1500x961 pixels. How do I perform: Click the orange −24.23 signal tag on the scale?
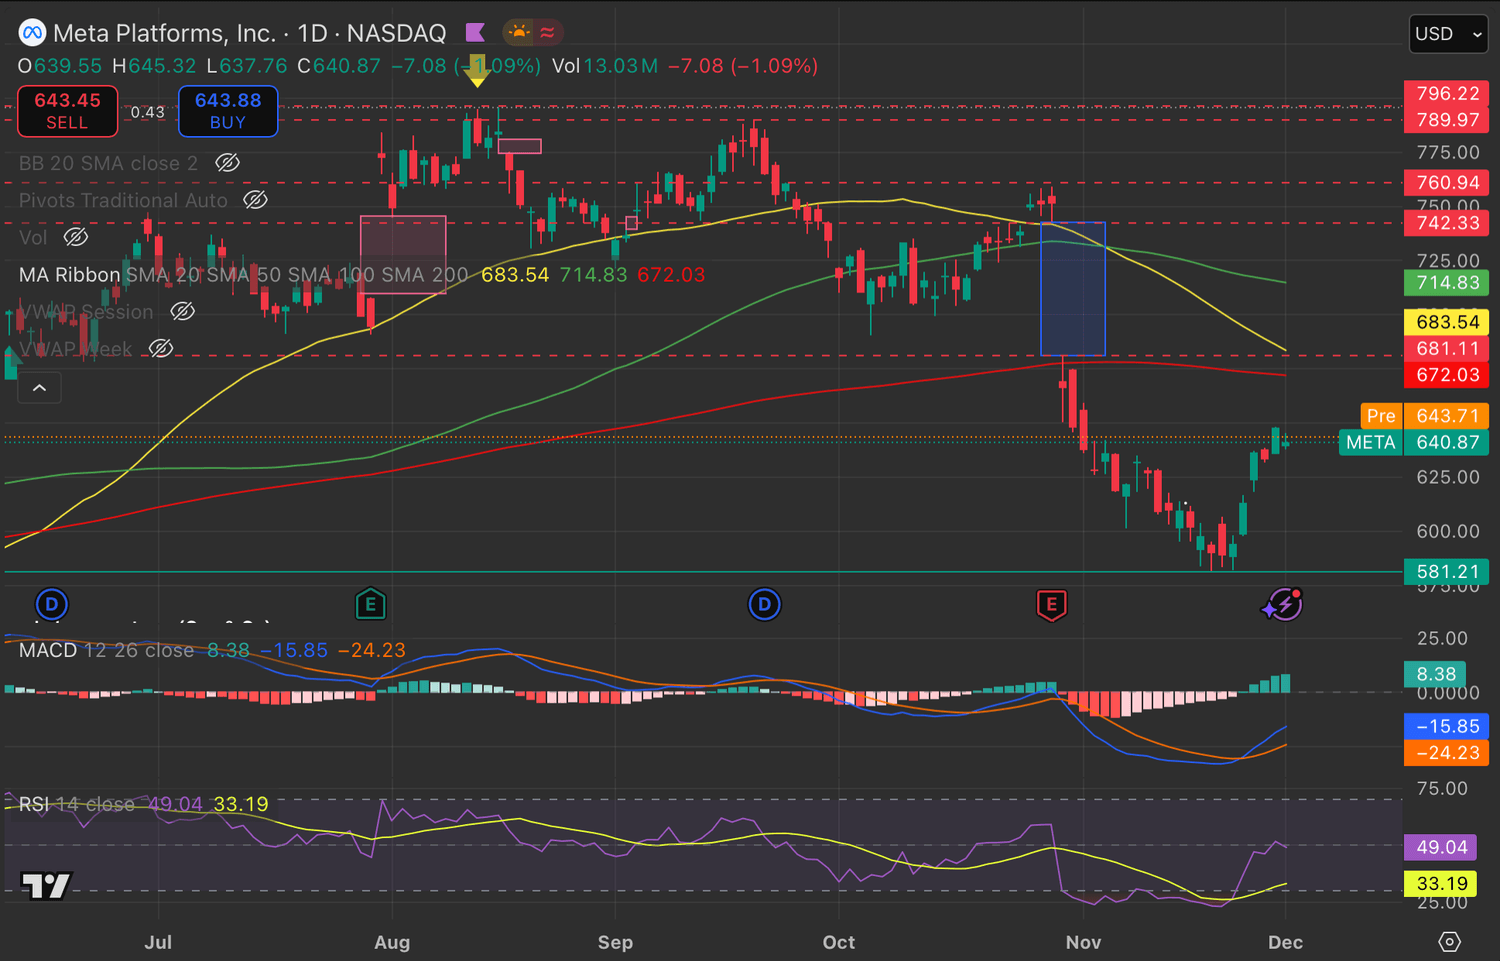tap(1447, 753)
